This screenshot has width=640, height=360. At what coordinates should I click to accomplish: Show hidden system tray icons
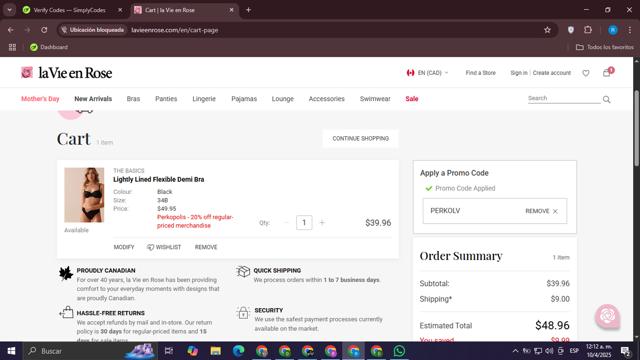(x=515, y=351)
